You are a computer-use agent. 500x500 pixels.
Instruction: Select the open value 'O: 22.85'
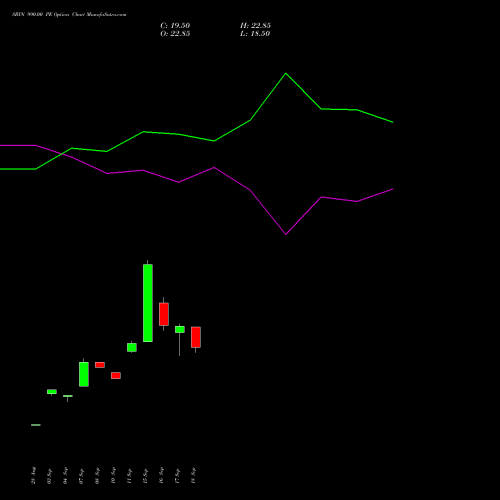pyautogui.click(x=175, y=34)
